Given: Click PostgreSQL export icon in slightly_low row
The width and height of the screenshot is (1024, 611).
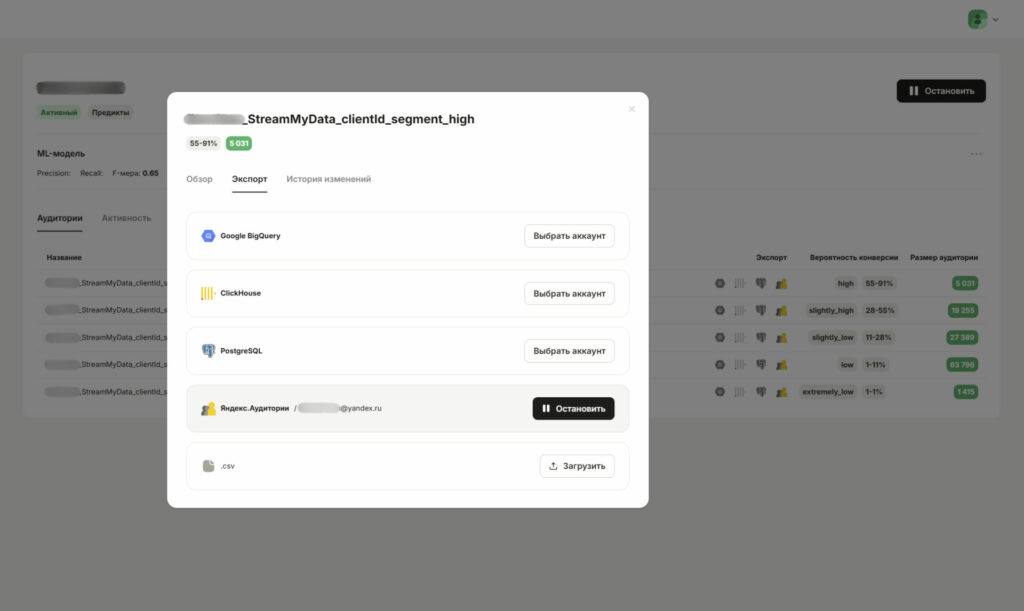Looking at the screenshot, I should click(x=761, y=337).
